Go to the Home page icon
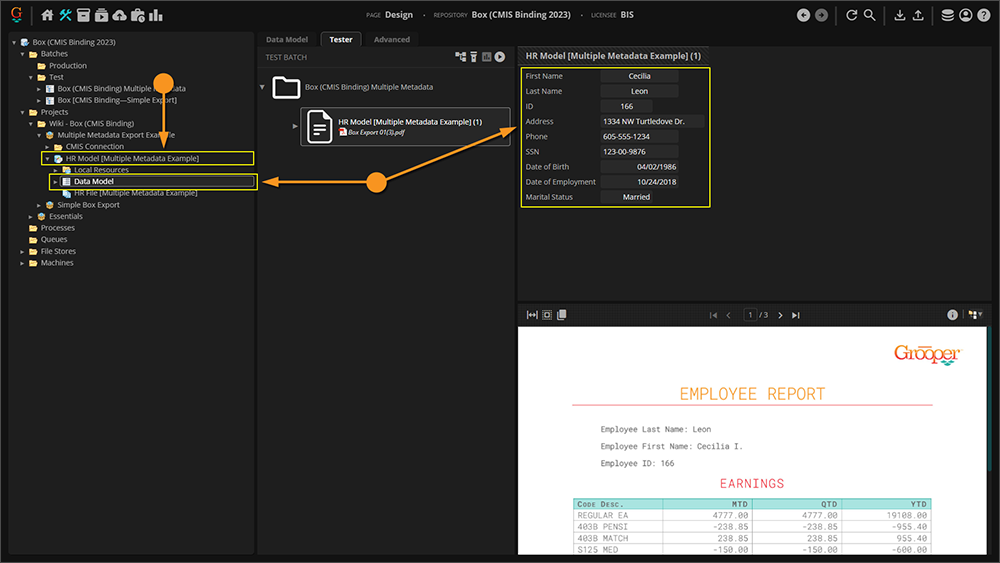Image resolution: width=1000 pixels, height=563 pixels. click(47, 15)
